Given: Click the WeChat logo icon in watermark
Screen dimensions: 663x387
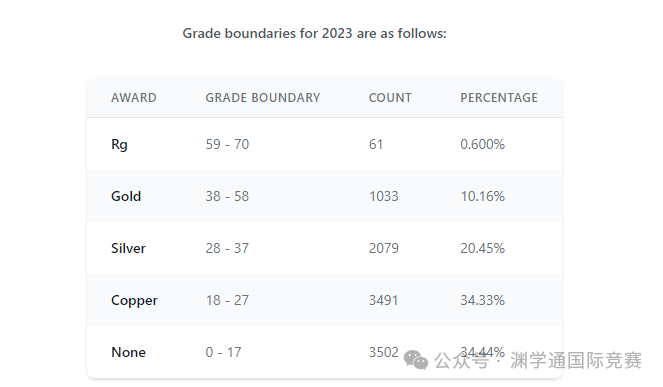Looking at the screenshot, I should [416, 360].
